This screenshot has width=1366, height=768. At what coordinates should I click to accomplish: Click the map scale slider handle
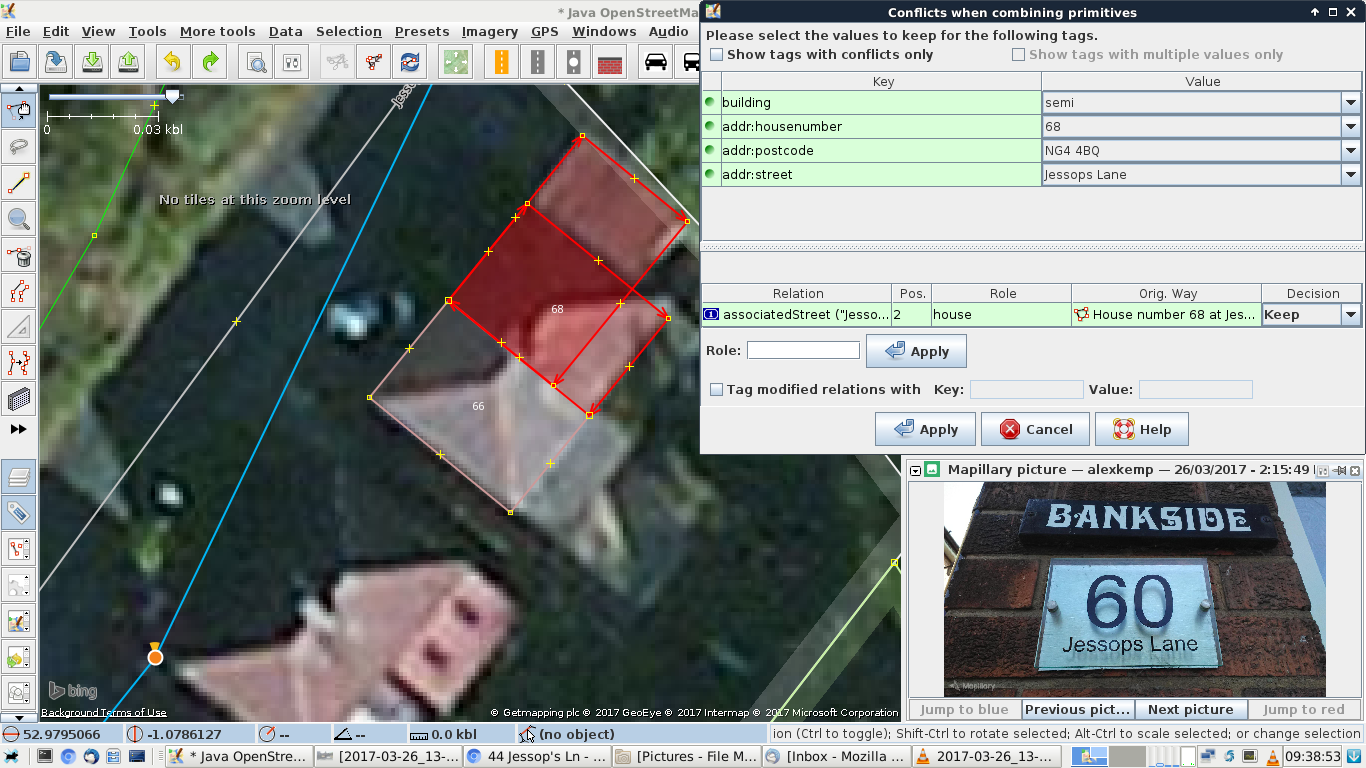click(172, 96)
